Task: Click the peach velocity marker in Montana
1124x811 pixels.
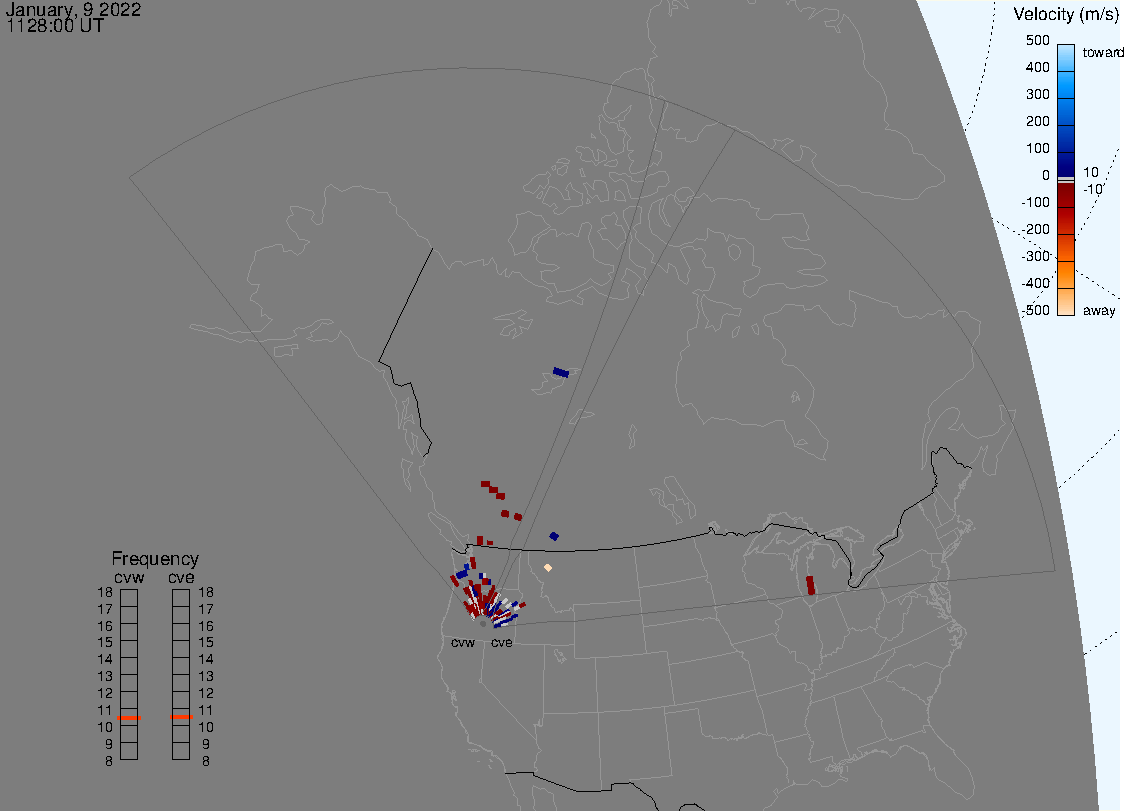Action: [548, 567]
